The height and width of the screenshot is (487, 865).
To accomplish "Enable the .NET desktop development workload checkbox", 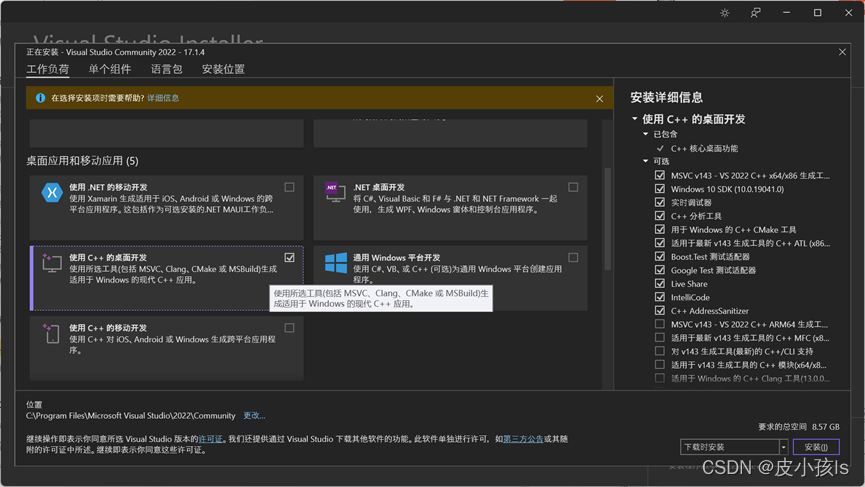I will coord(573,188).
